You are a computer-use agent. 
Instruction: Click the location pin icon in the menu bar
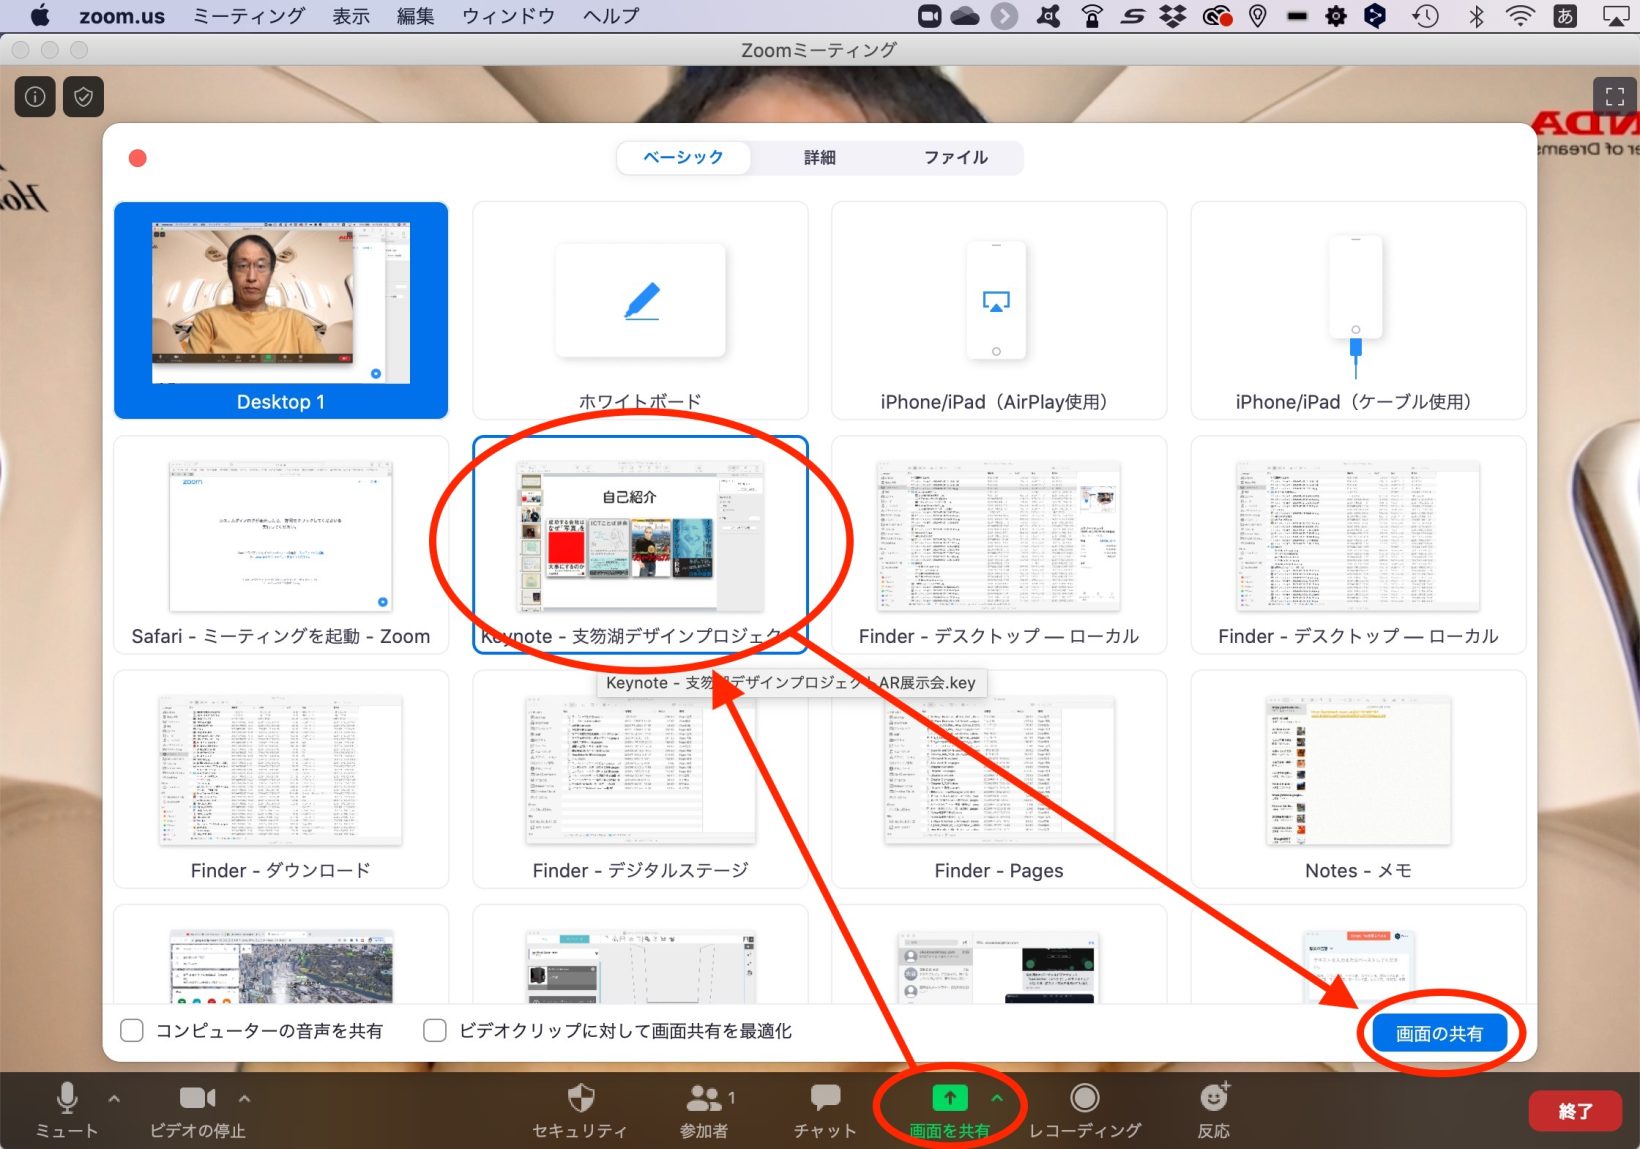pos(1258,15)
